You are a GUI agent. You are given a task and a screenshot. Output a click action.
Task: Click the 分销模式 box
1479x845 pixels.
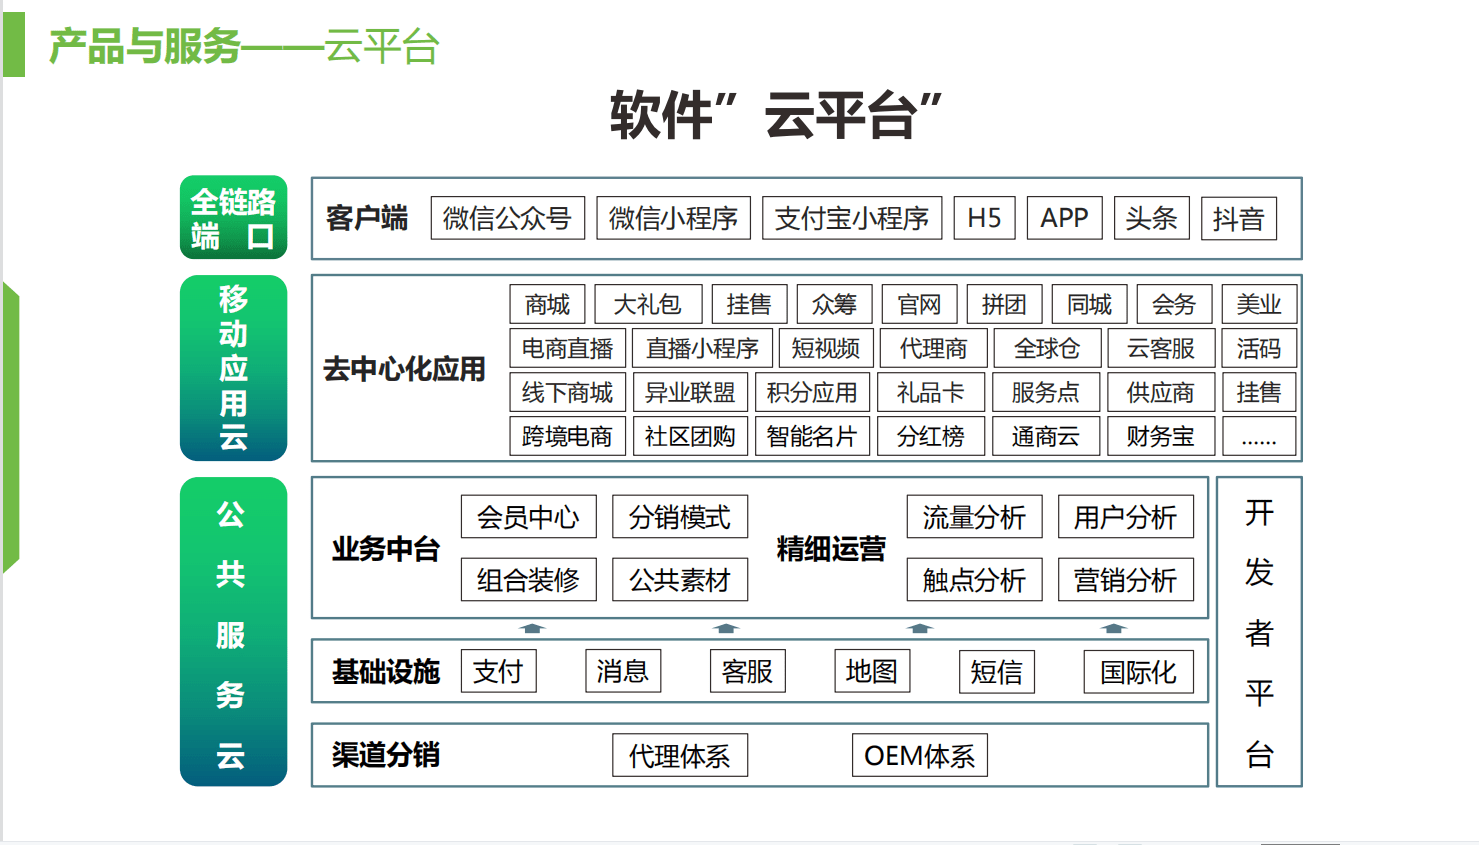click(x=680, y=517)
